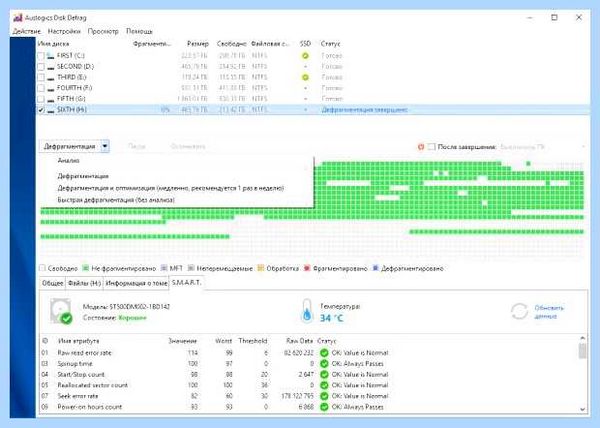The image size is (600, 428).
Task: Click the Свободно legend color box
Action: [42, 268]
